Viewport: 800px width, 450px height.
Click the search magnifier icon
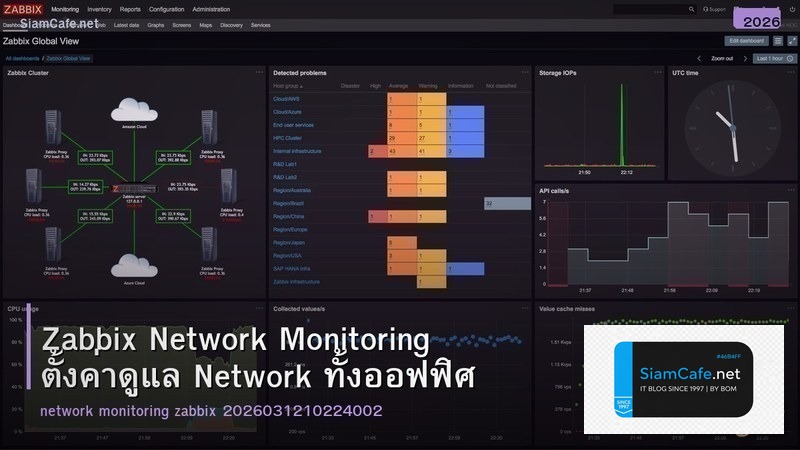coord(691,9)
